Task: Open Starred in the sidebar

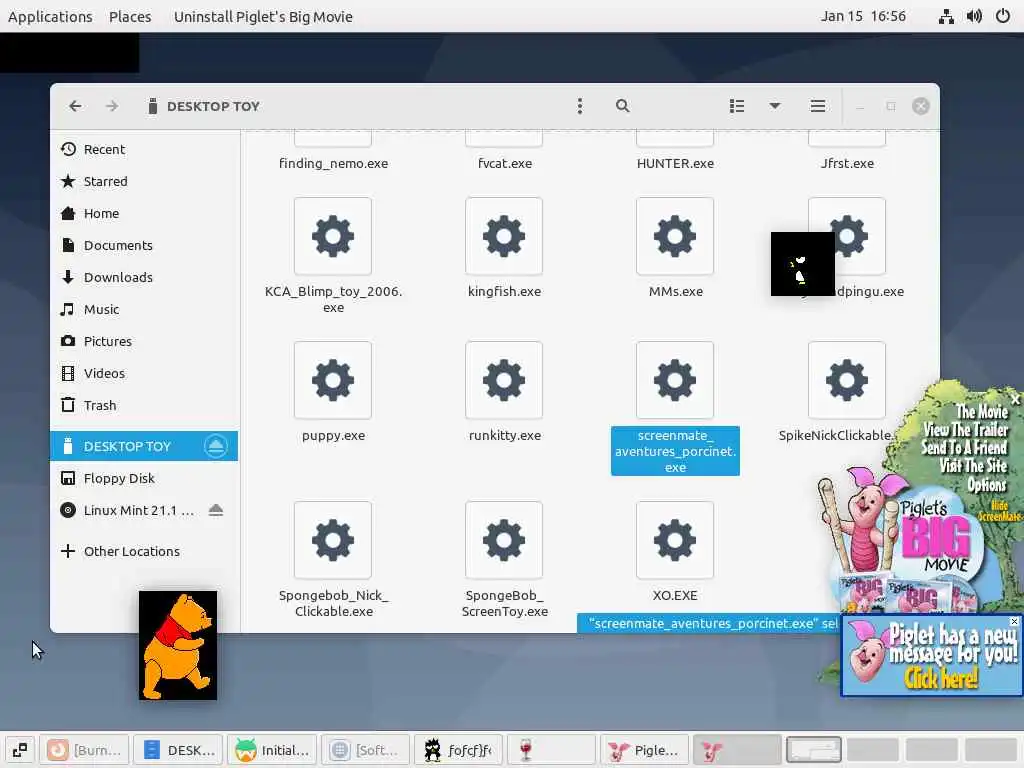Action: click(144, 181)
